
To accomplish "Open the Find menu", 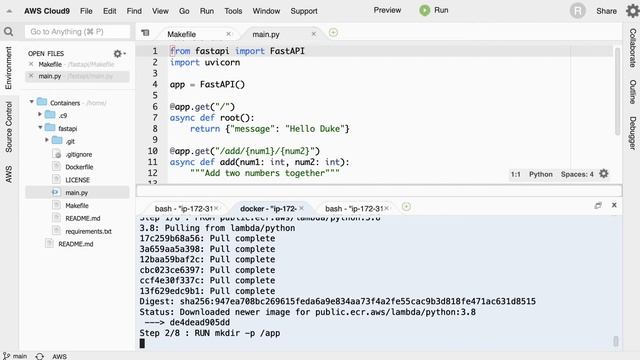I will tap(134, 11).
